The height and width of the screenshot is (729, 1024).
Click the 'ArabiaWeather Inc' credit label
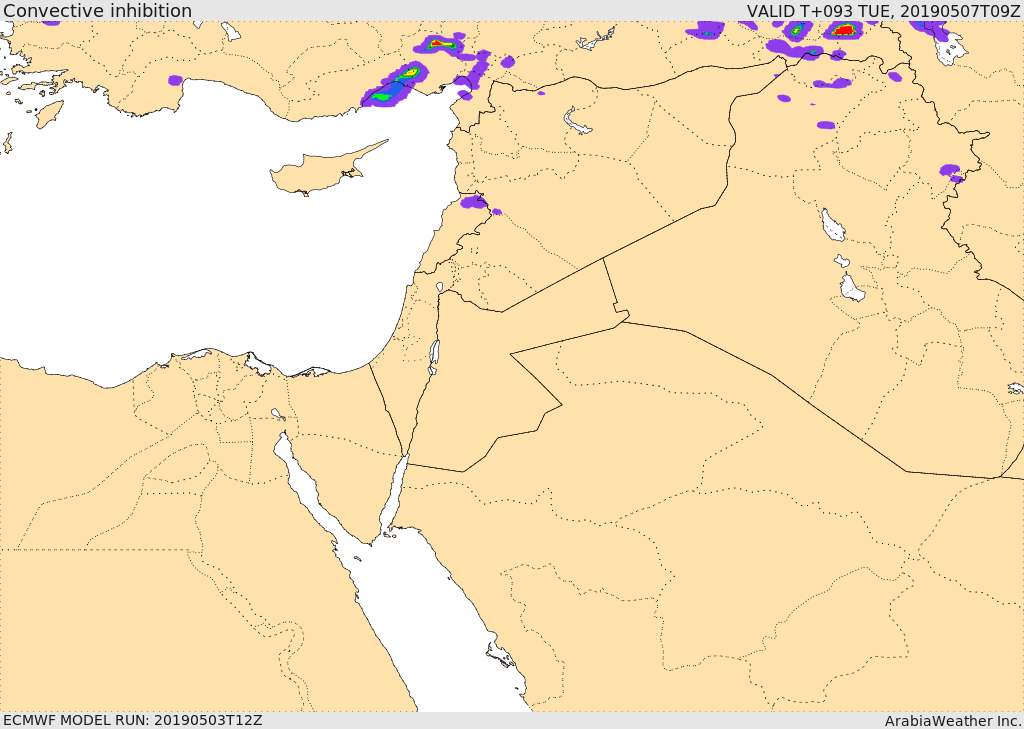[953, 721]
